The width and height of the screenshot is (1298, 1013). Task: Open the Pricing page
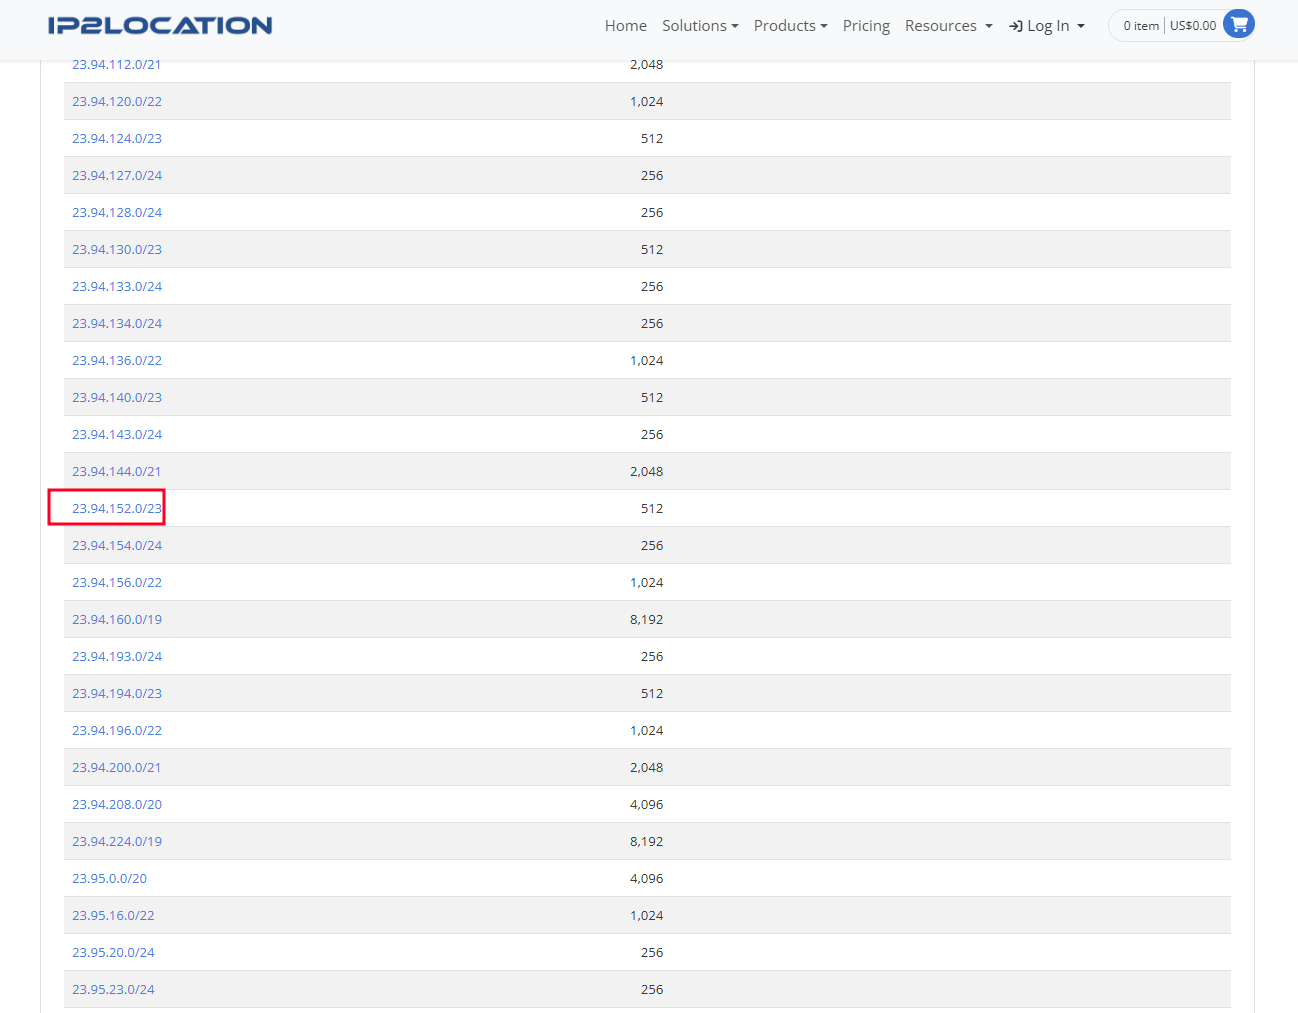(866, 26)
